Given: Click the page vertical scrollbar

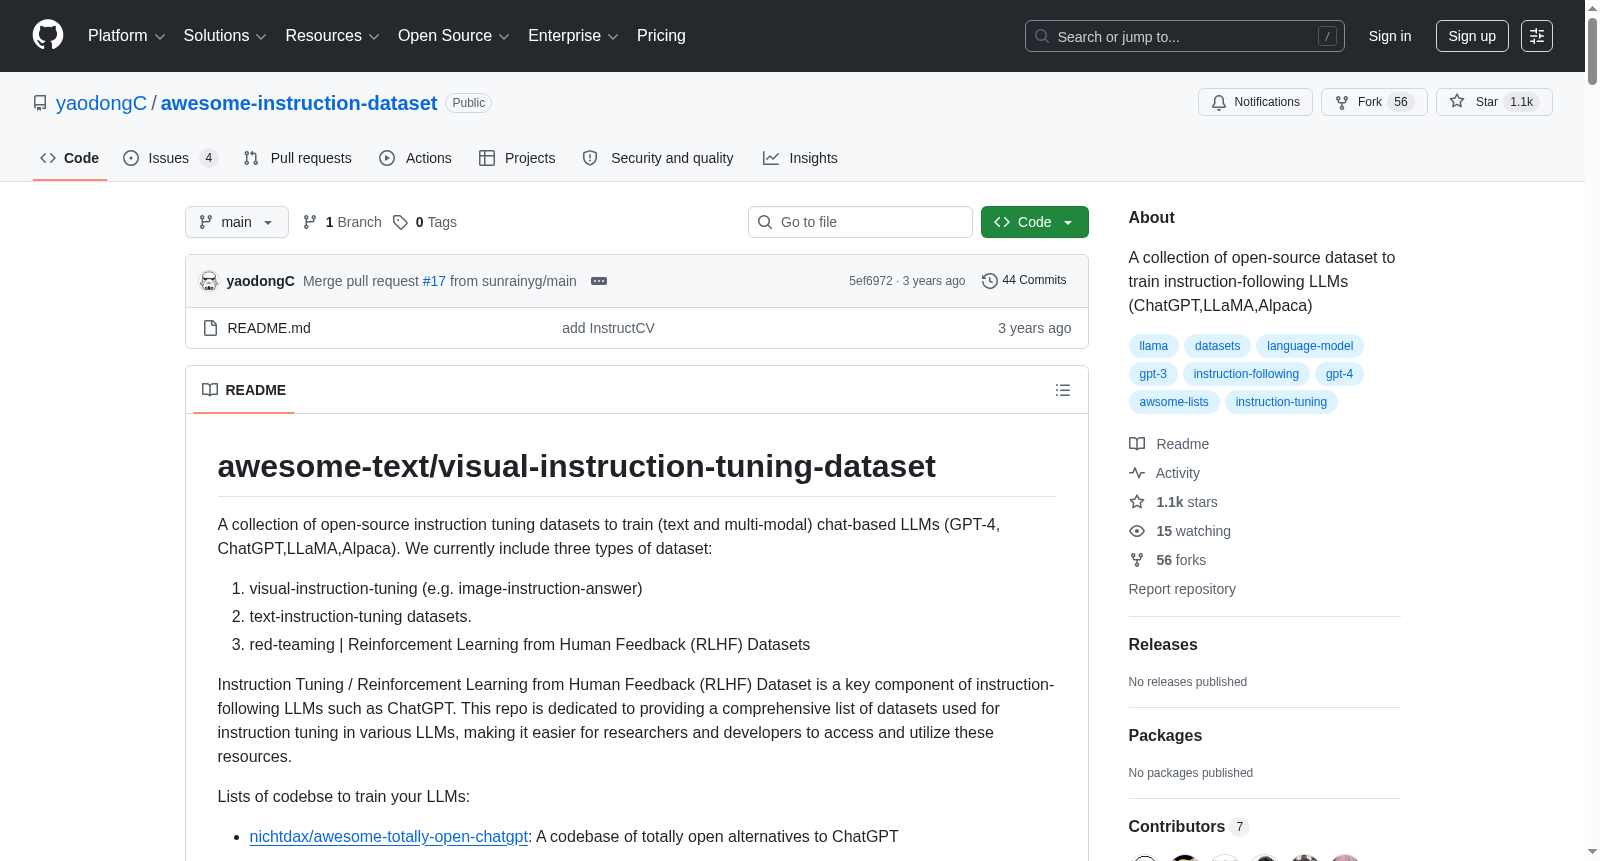Looking at the screenshot, I should click(x=1592, y=430).
